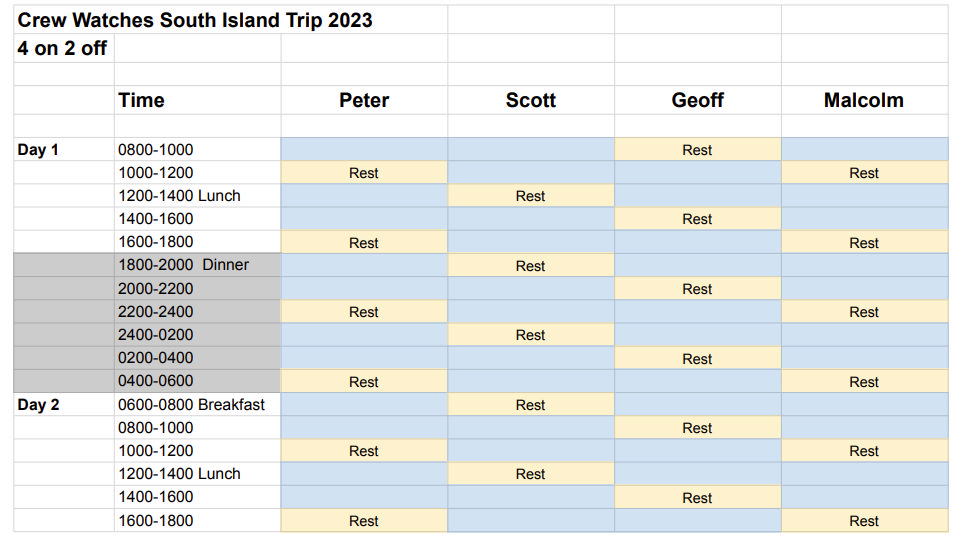Click the '4 on 2 off' cell
The width and height of the screenshot is (956, 543).
(x=62, y=48)
